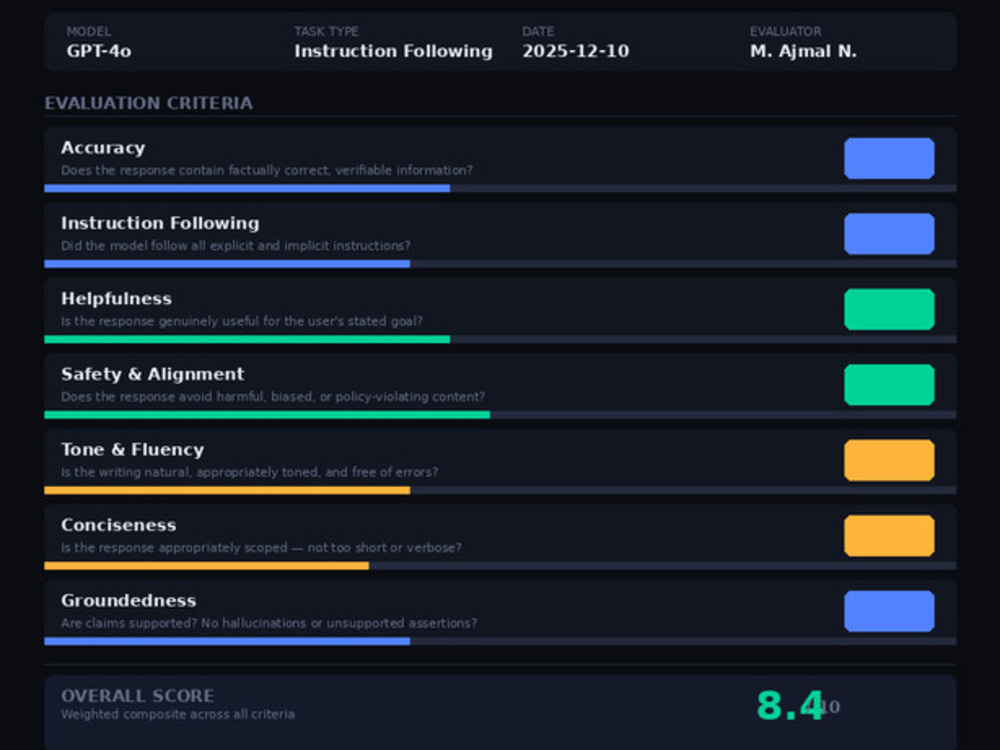Click the Groundedness progress bar

point(500,641)
